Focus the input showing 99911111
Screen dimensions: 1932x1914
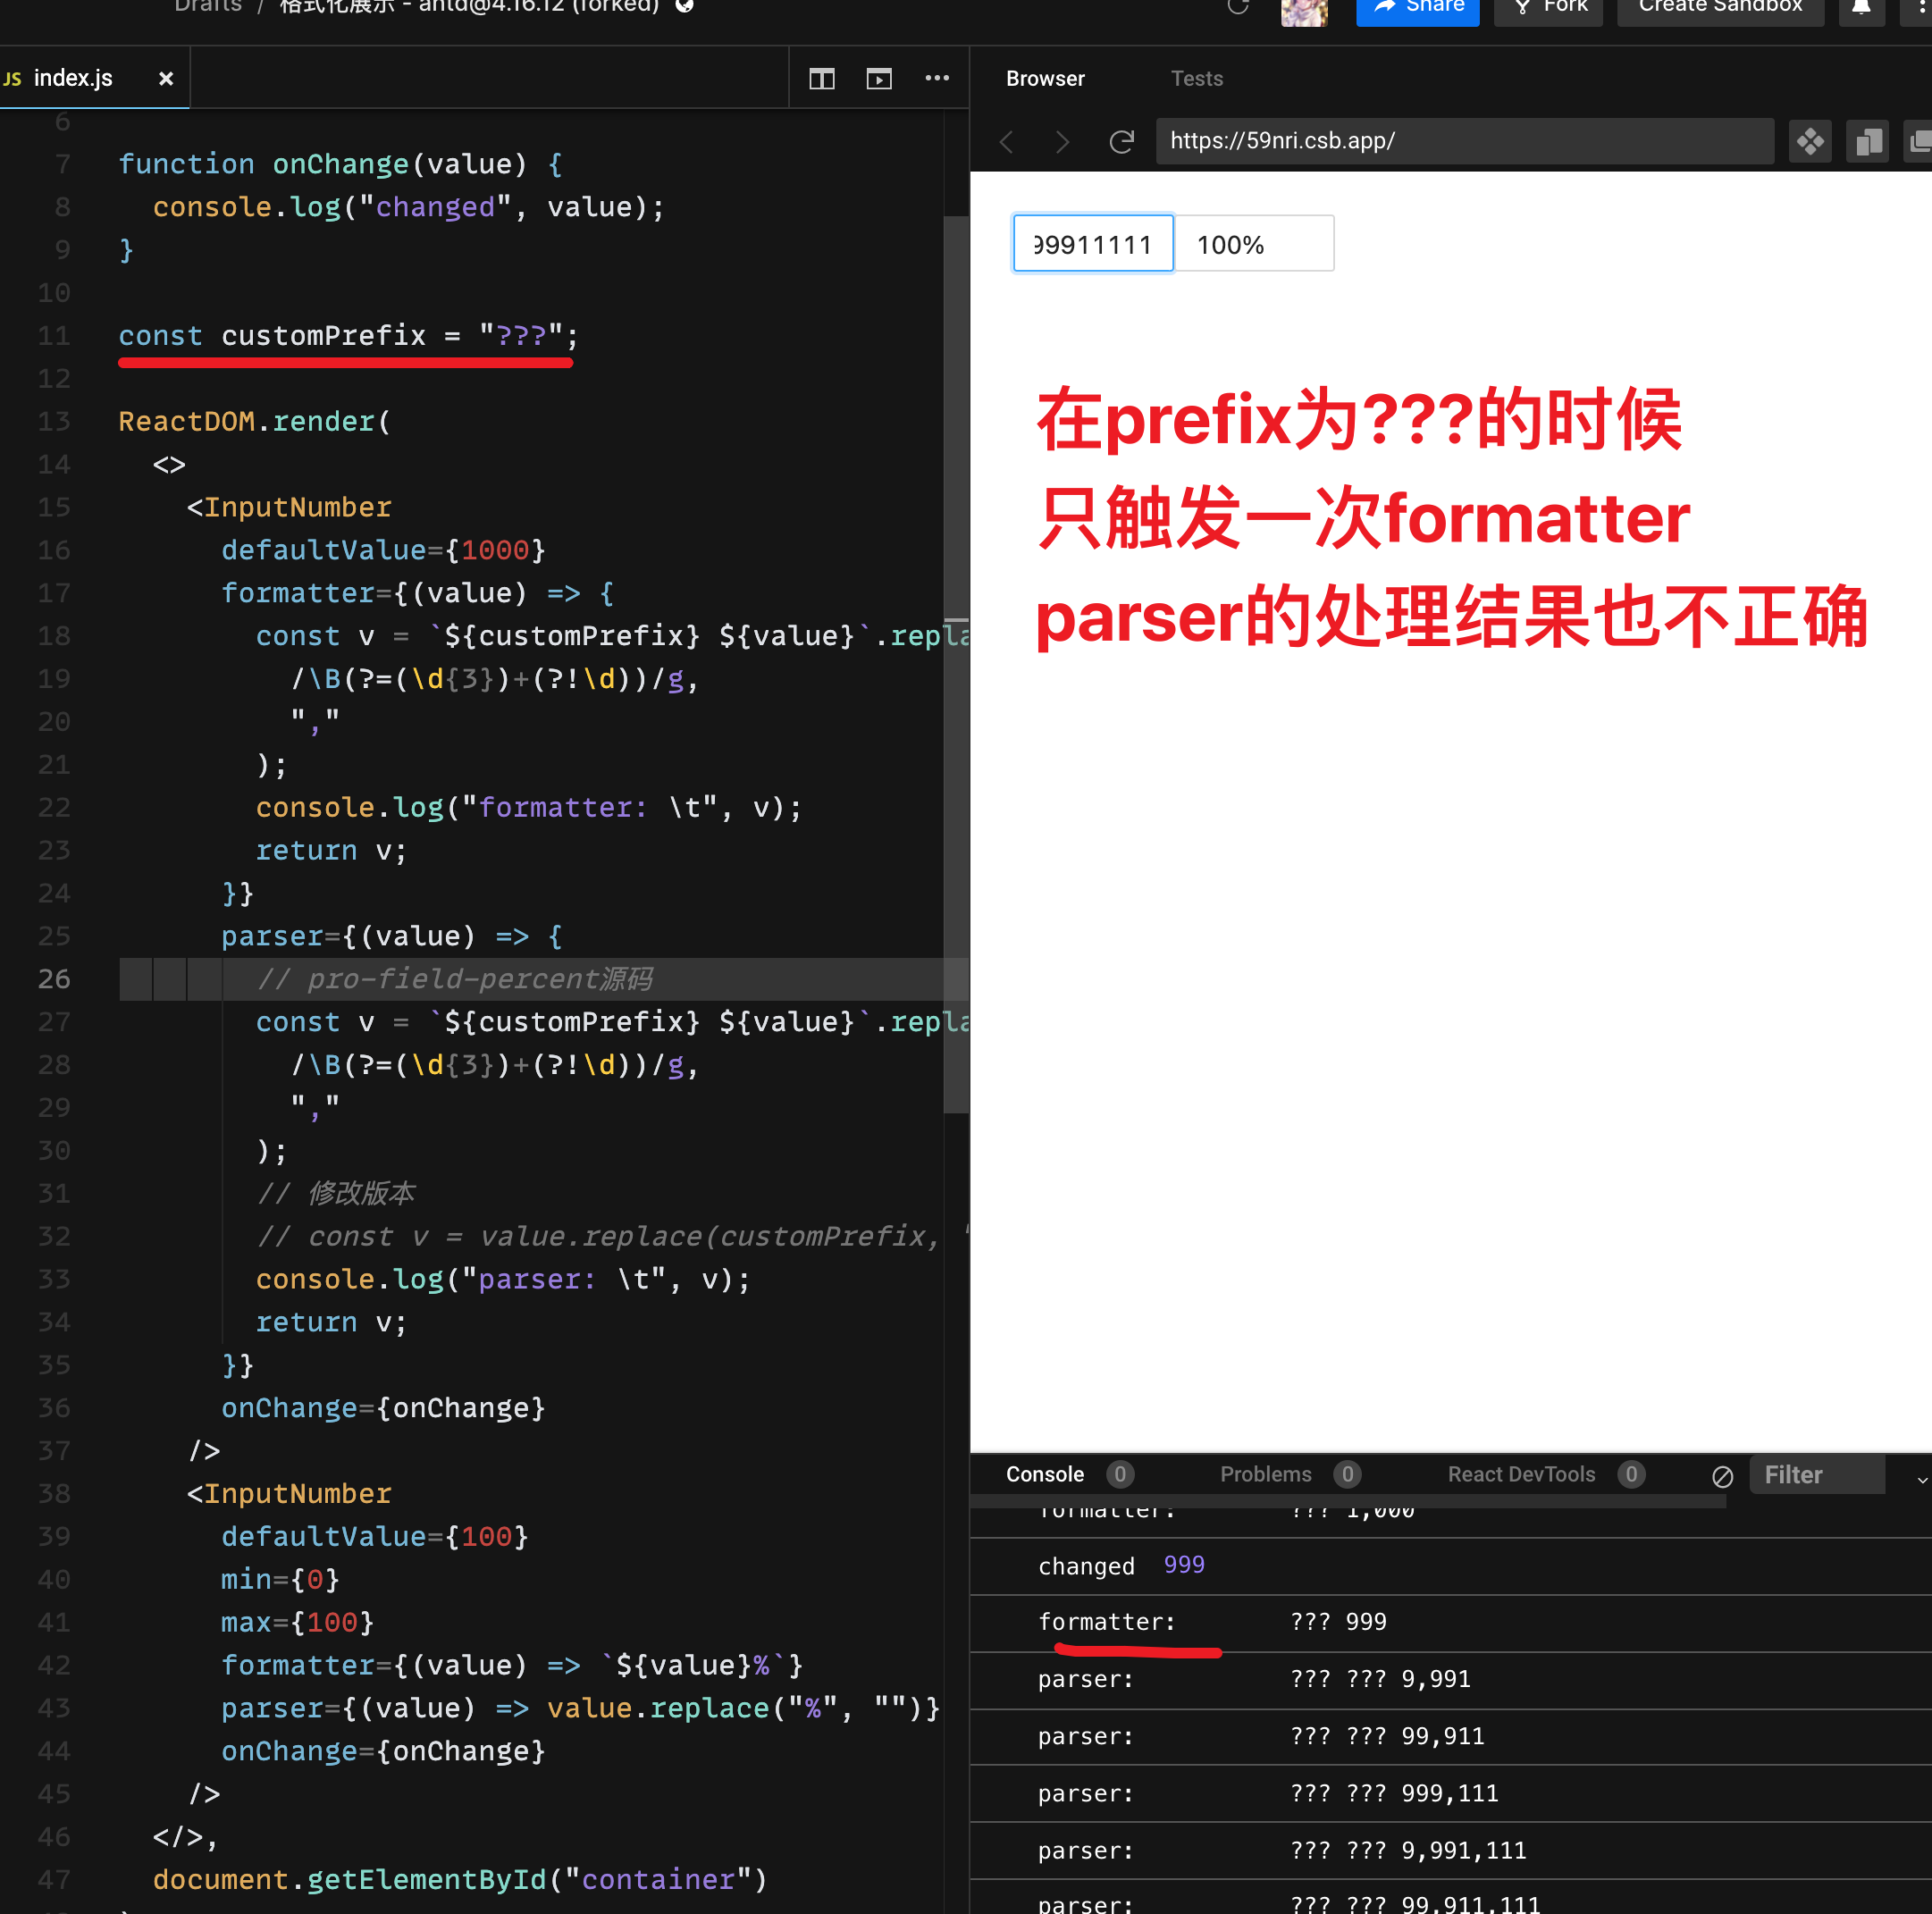(x=1093, y=243)
